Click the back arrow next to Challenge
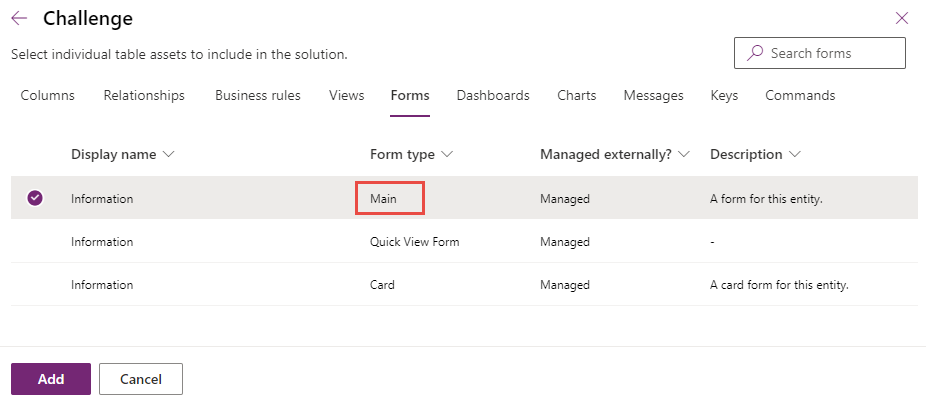Screen dimensions: 926x402 (x=19, y=19)
